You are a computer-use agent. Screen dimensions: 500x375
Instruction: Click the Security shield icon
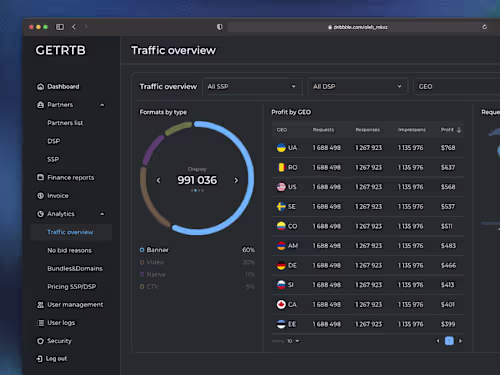click(40, 341)
